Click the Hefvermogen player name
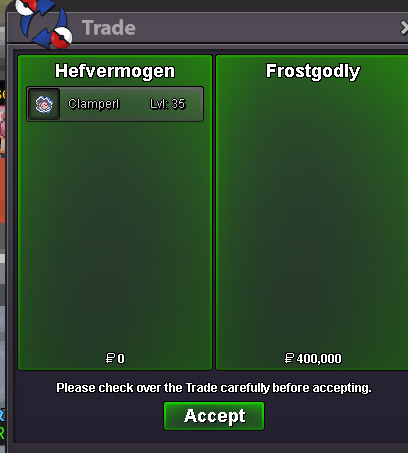The height and width of the screenshot is (453, 408). coord(115,71)
